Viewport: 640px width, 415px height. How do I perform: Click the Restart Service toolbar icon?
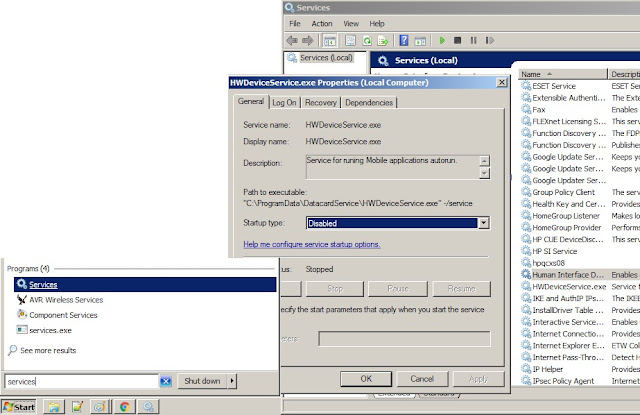tap(489, 40)
